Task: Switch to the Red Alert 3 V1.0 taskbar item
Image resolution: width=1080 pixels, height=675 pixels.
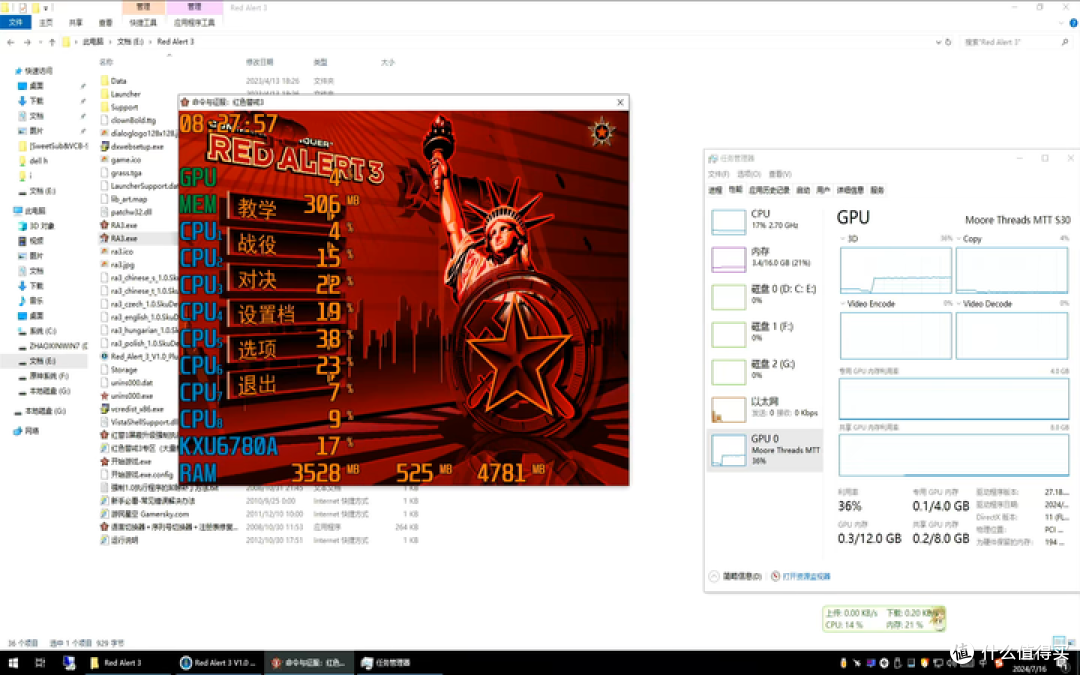Action: [x=217, y=663]
